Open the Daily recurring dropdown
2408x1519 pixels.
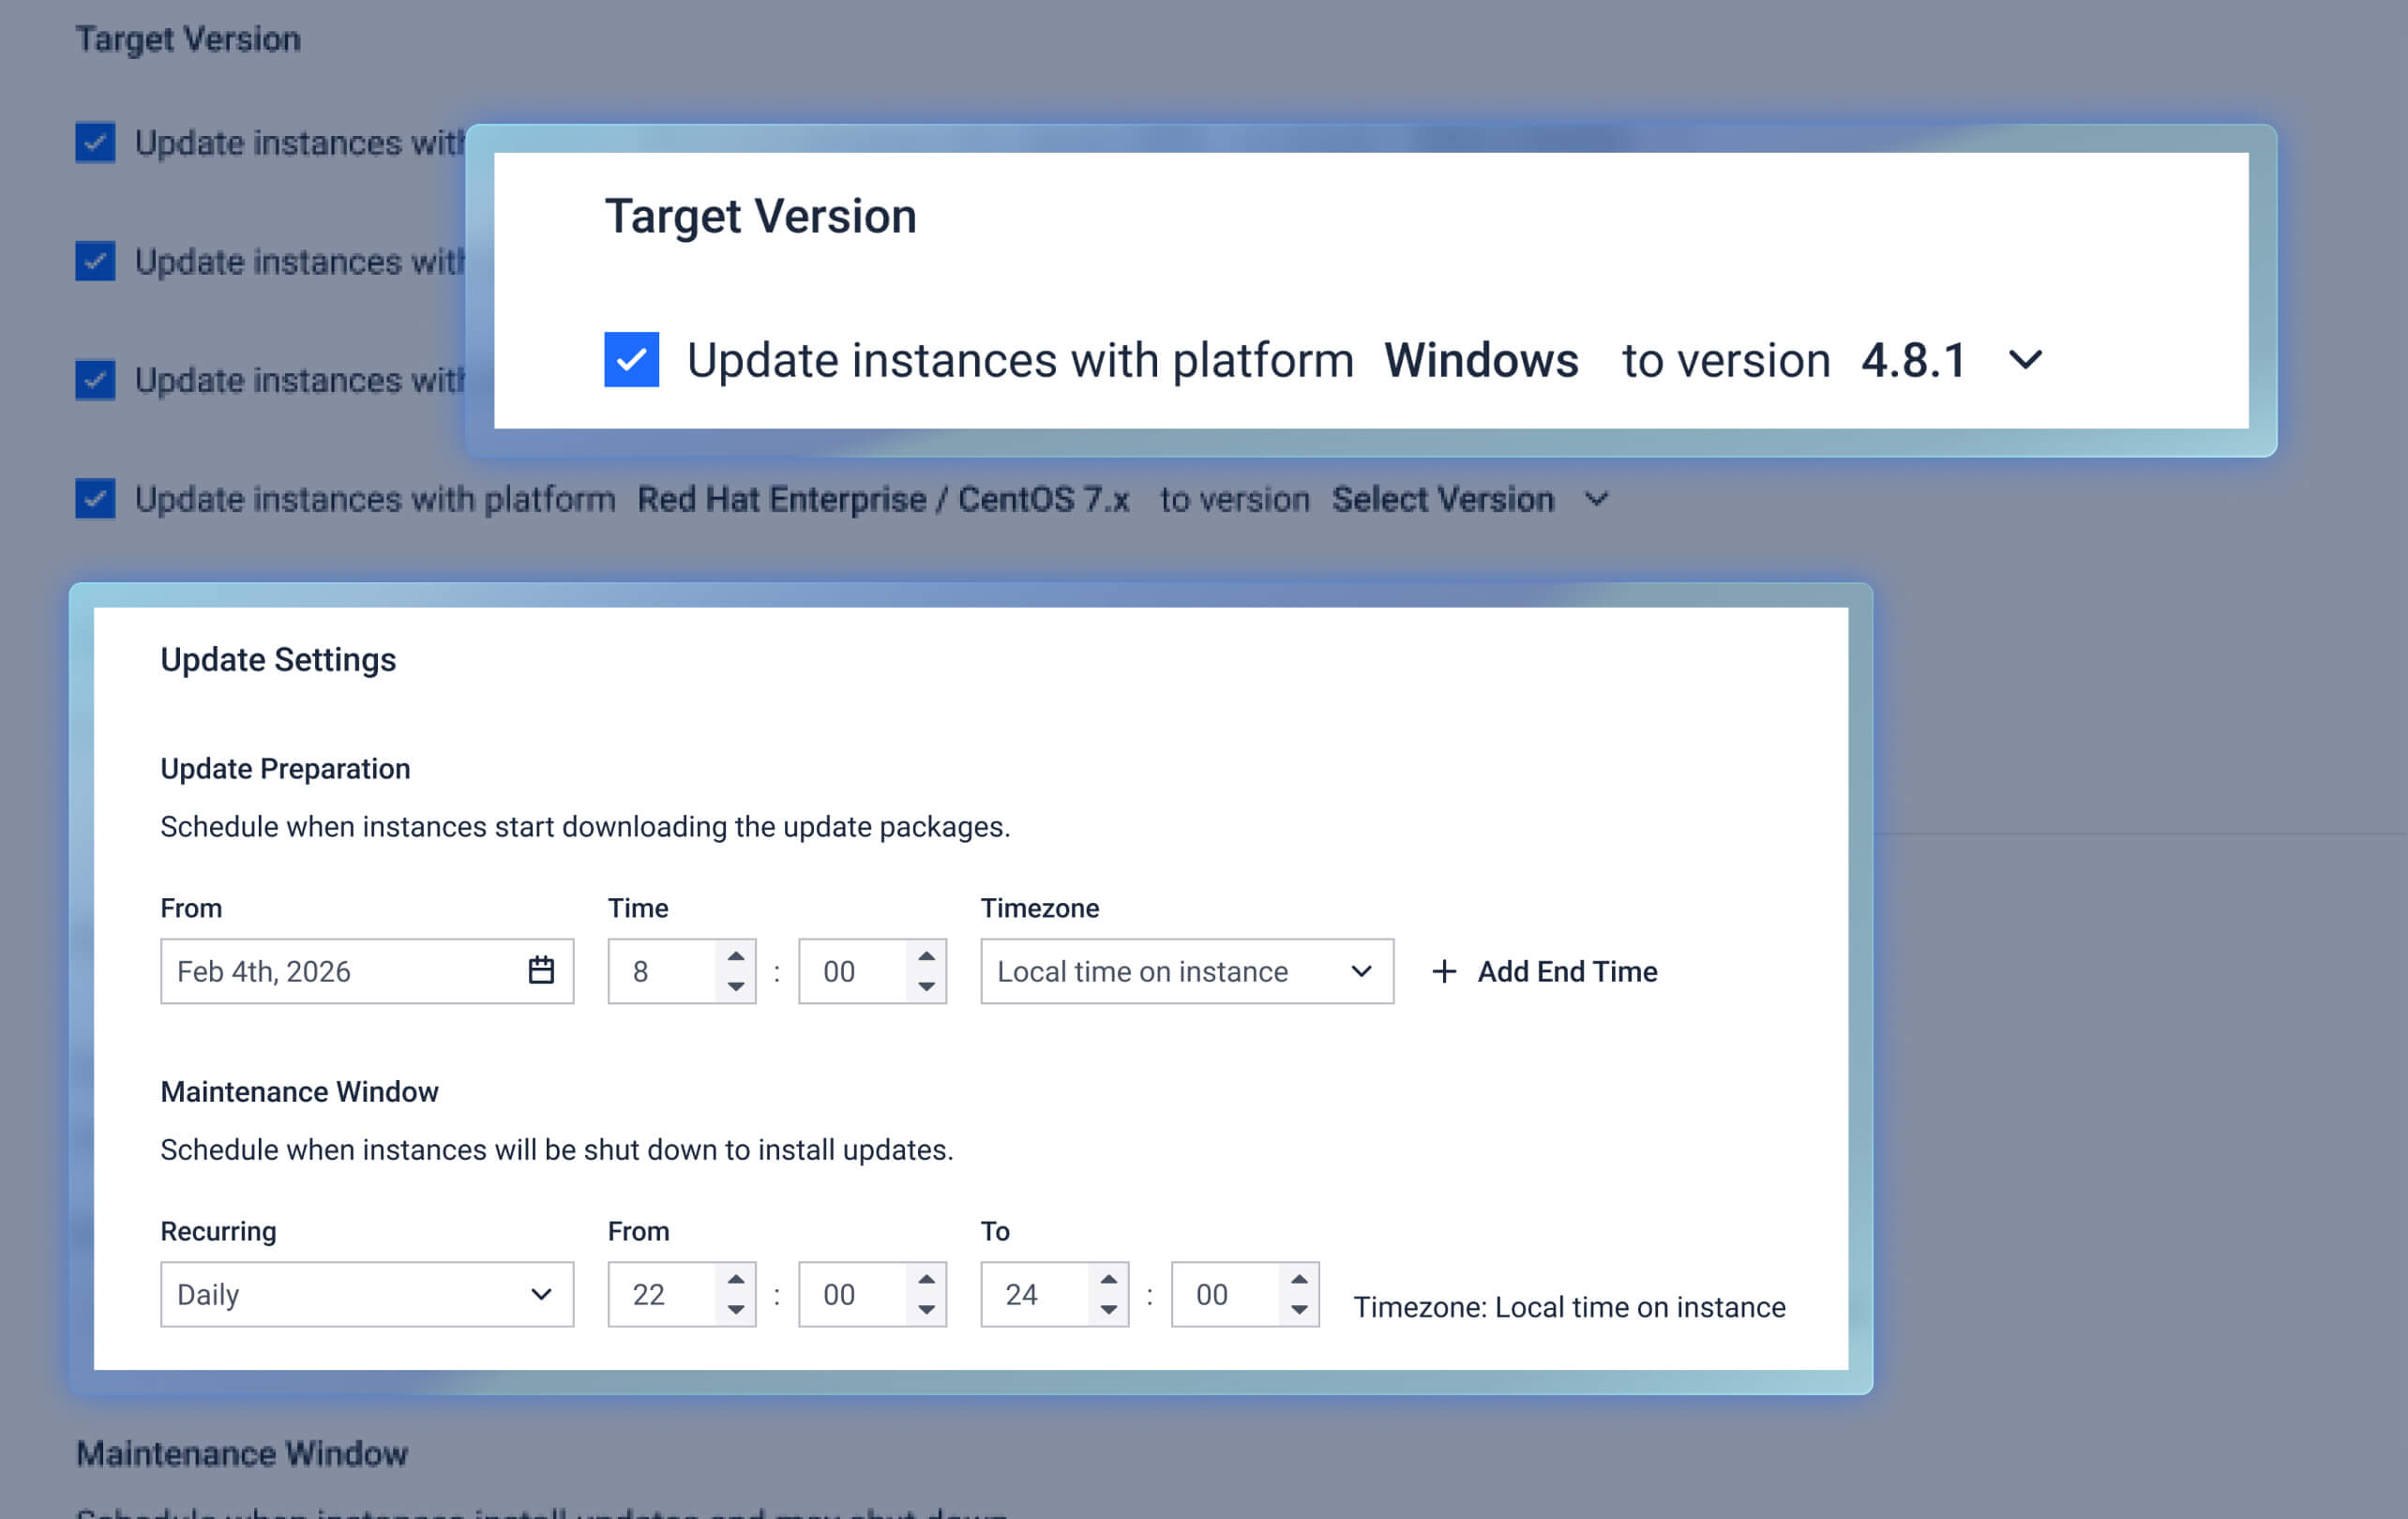(x=366, y=1294)
